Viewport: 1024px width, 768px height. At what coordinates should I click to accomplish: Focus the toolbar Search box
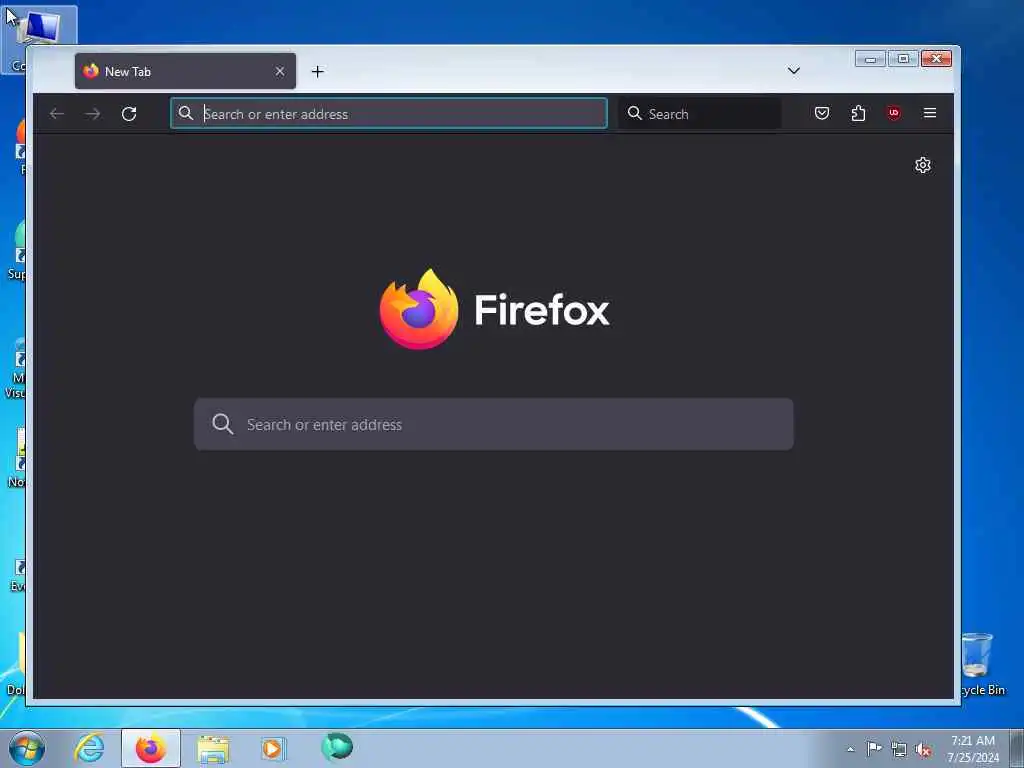(699, 114)
